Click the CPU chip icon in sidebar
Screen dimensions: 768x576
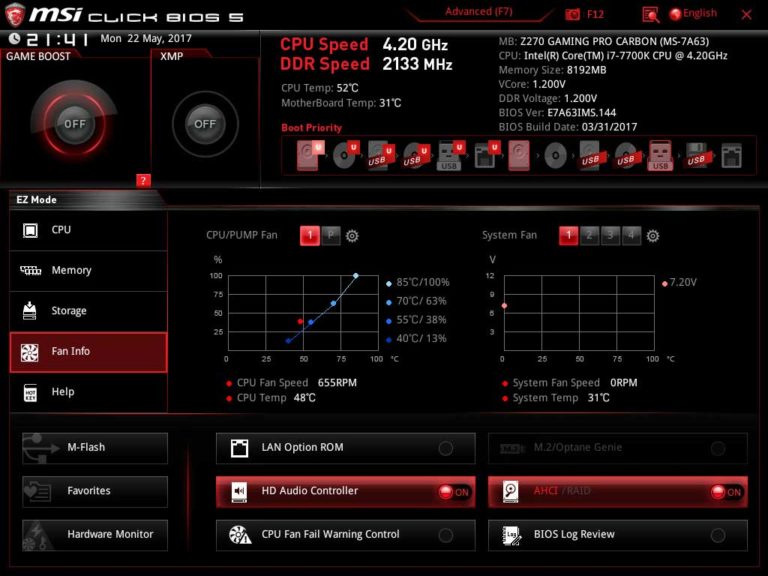click(30, 230)
